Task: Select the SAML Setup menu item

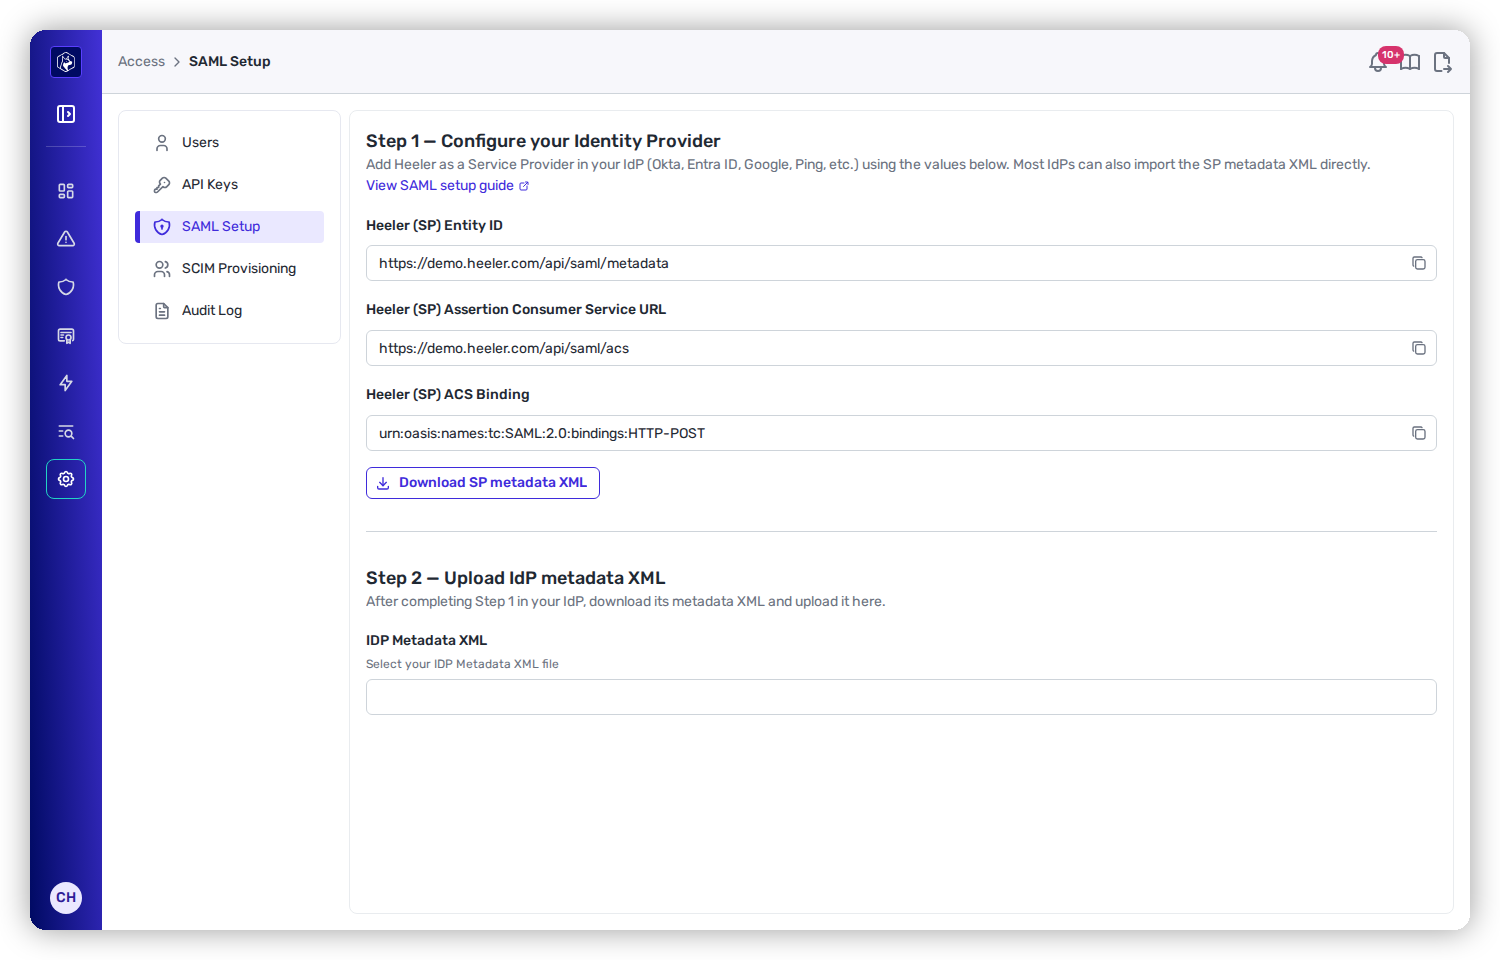Action: pyautogui.click(x=229, y=227)
